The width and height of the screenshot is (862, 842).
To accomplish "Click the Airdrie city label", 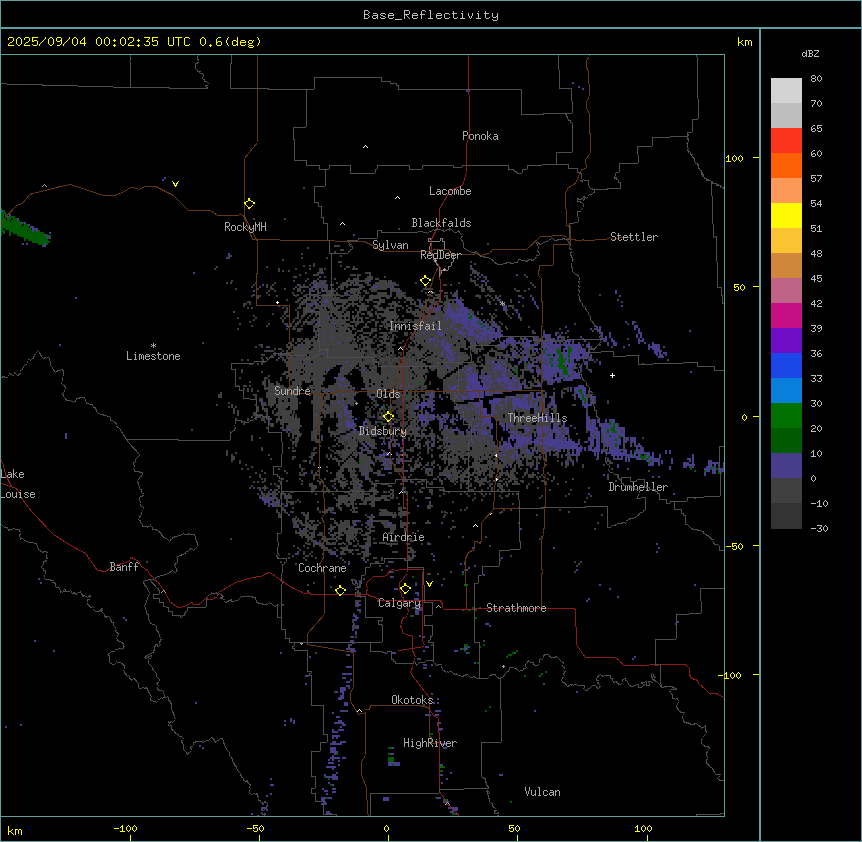I will (403, 537).
